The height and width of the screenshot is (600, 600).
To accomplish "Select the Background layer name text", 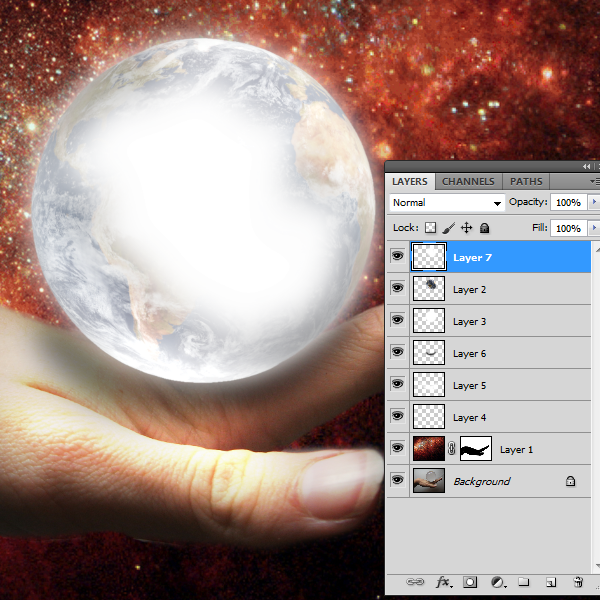I will click(x=482, y=481).
